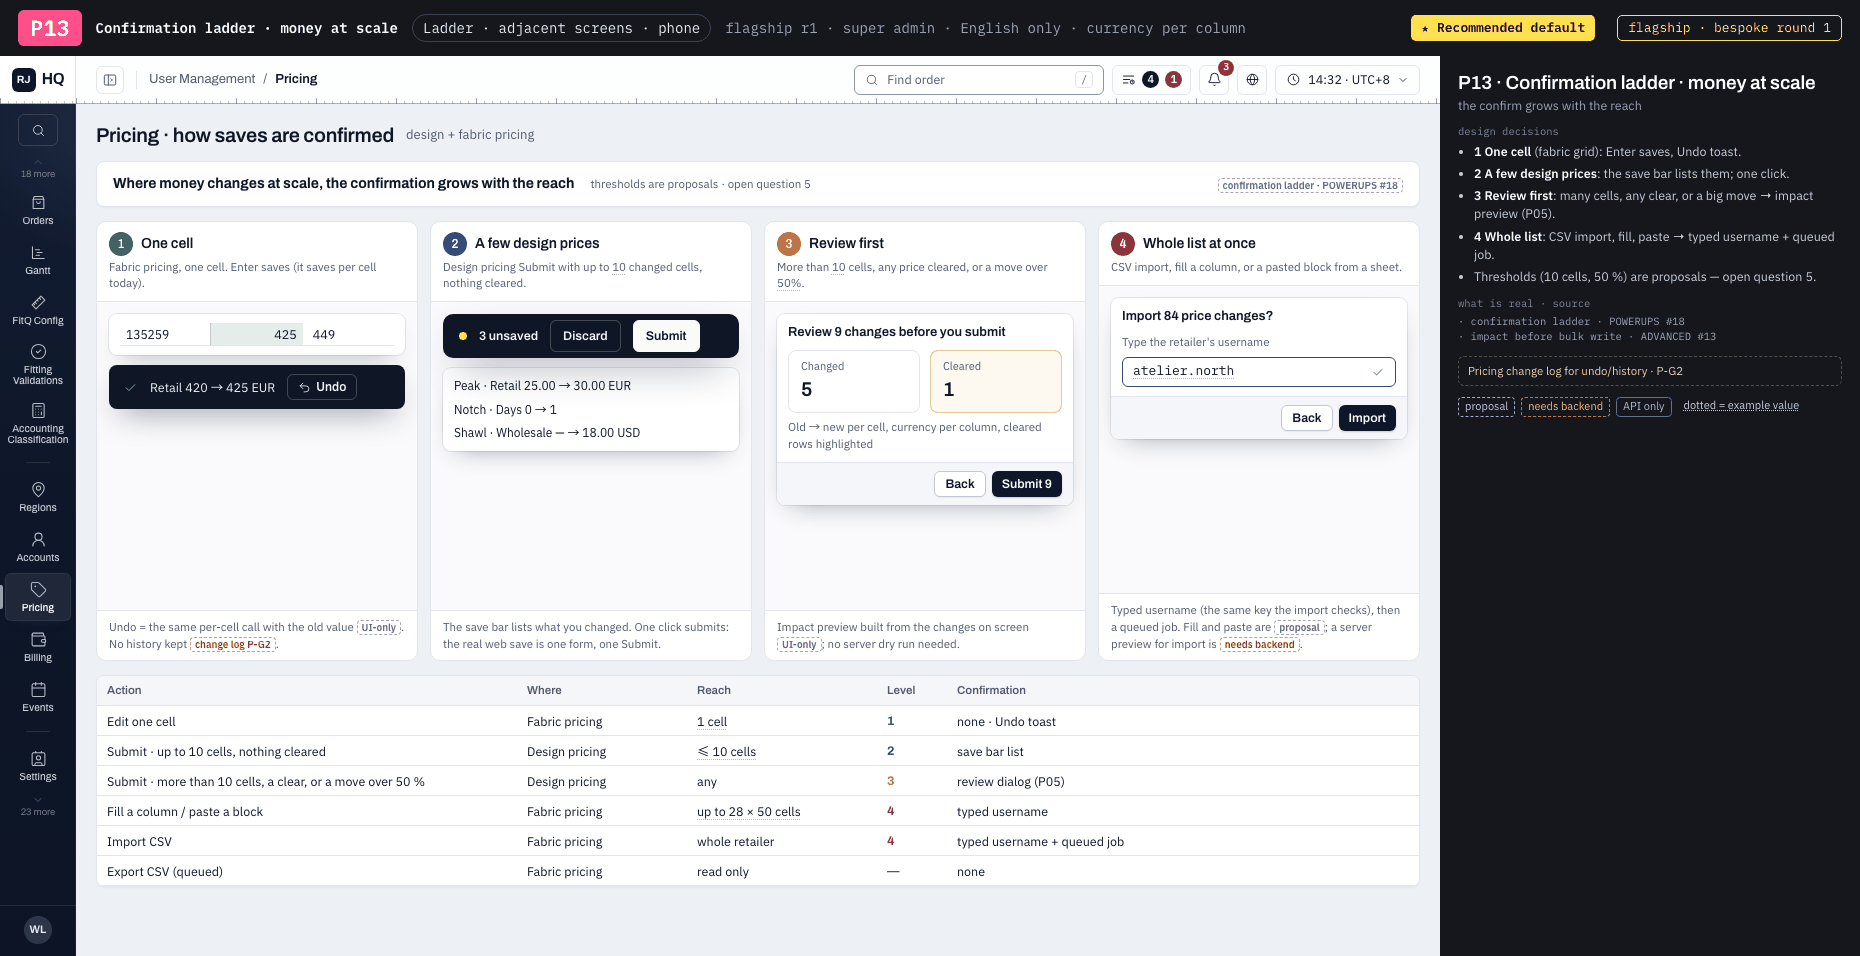The image size is (1860, 956).
Task: Open the sidebar search icon
Action: point(38,130)
